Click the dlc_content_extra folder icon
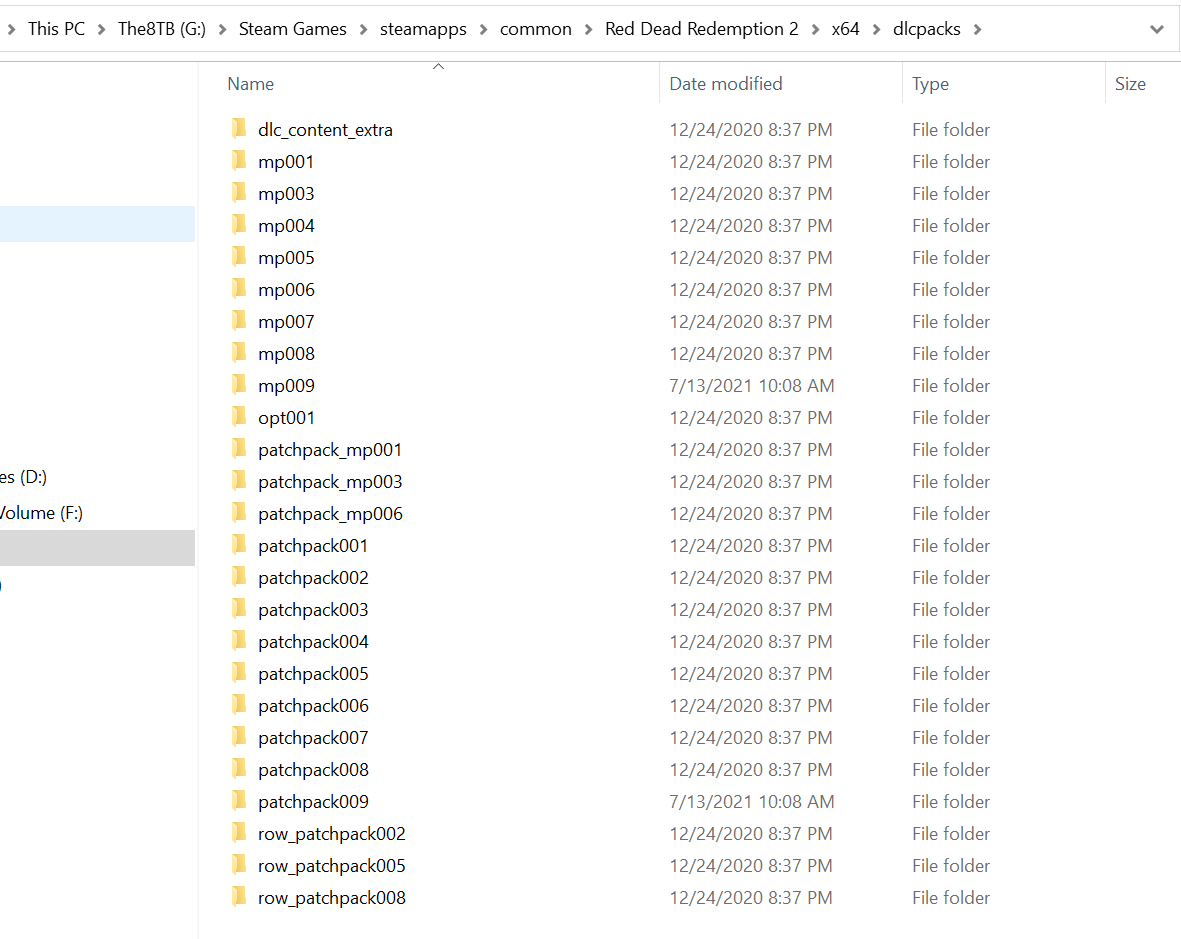1181x939 pixels. 239,129
